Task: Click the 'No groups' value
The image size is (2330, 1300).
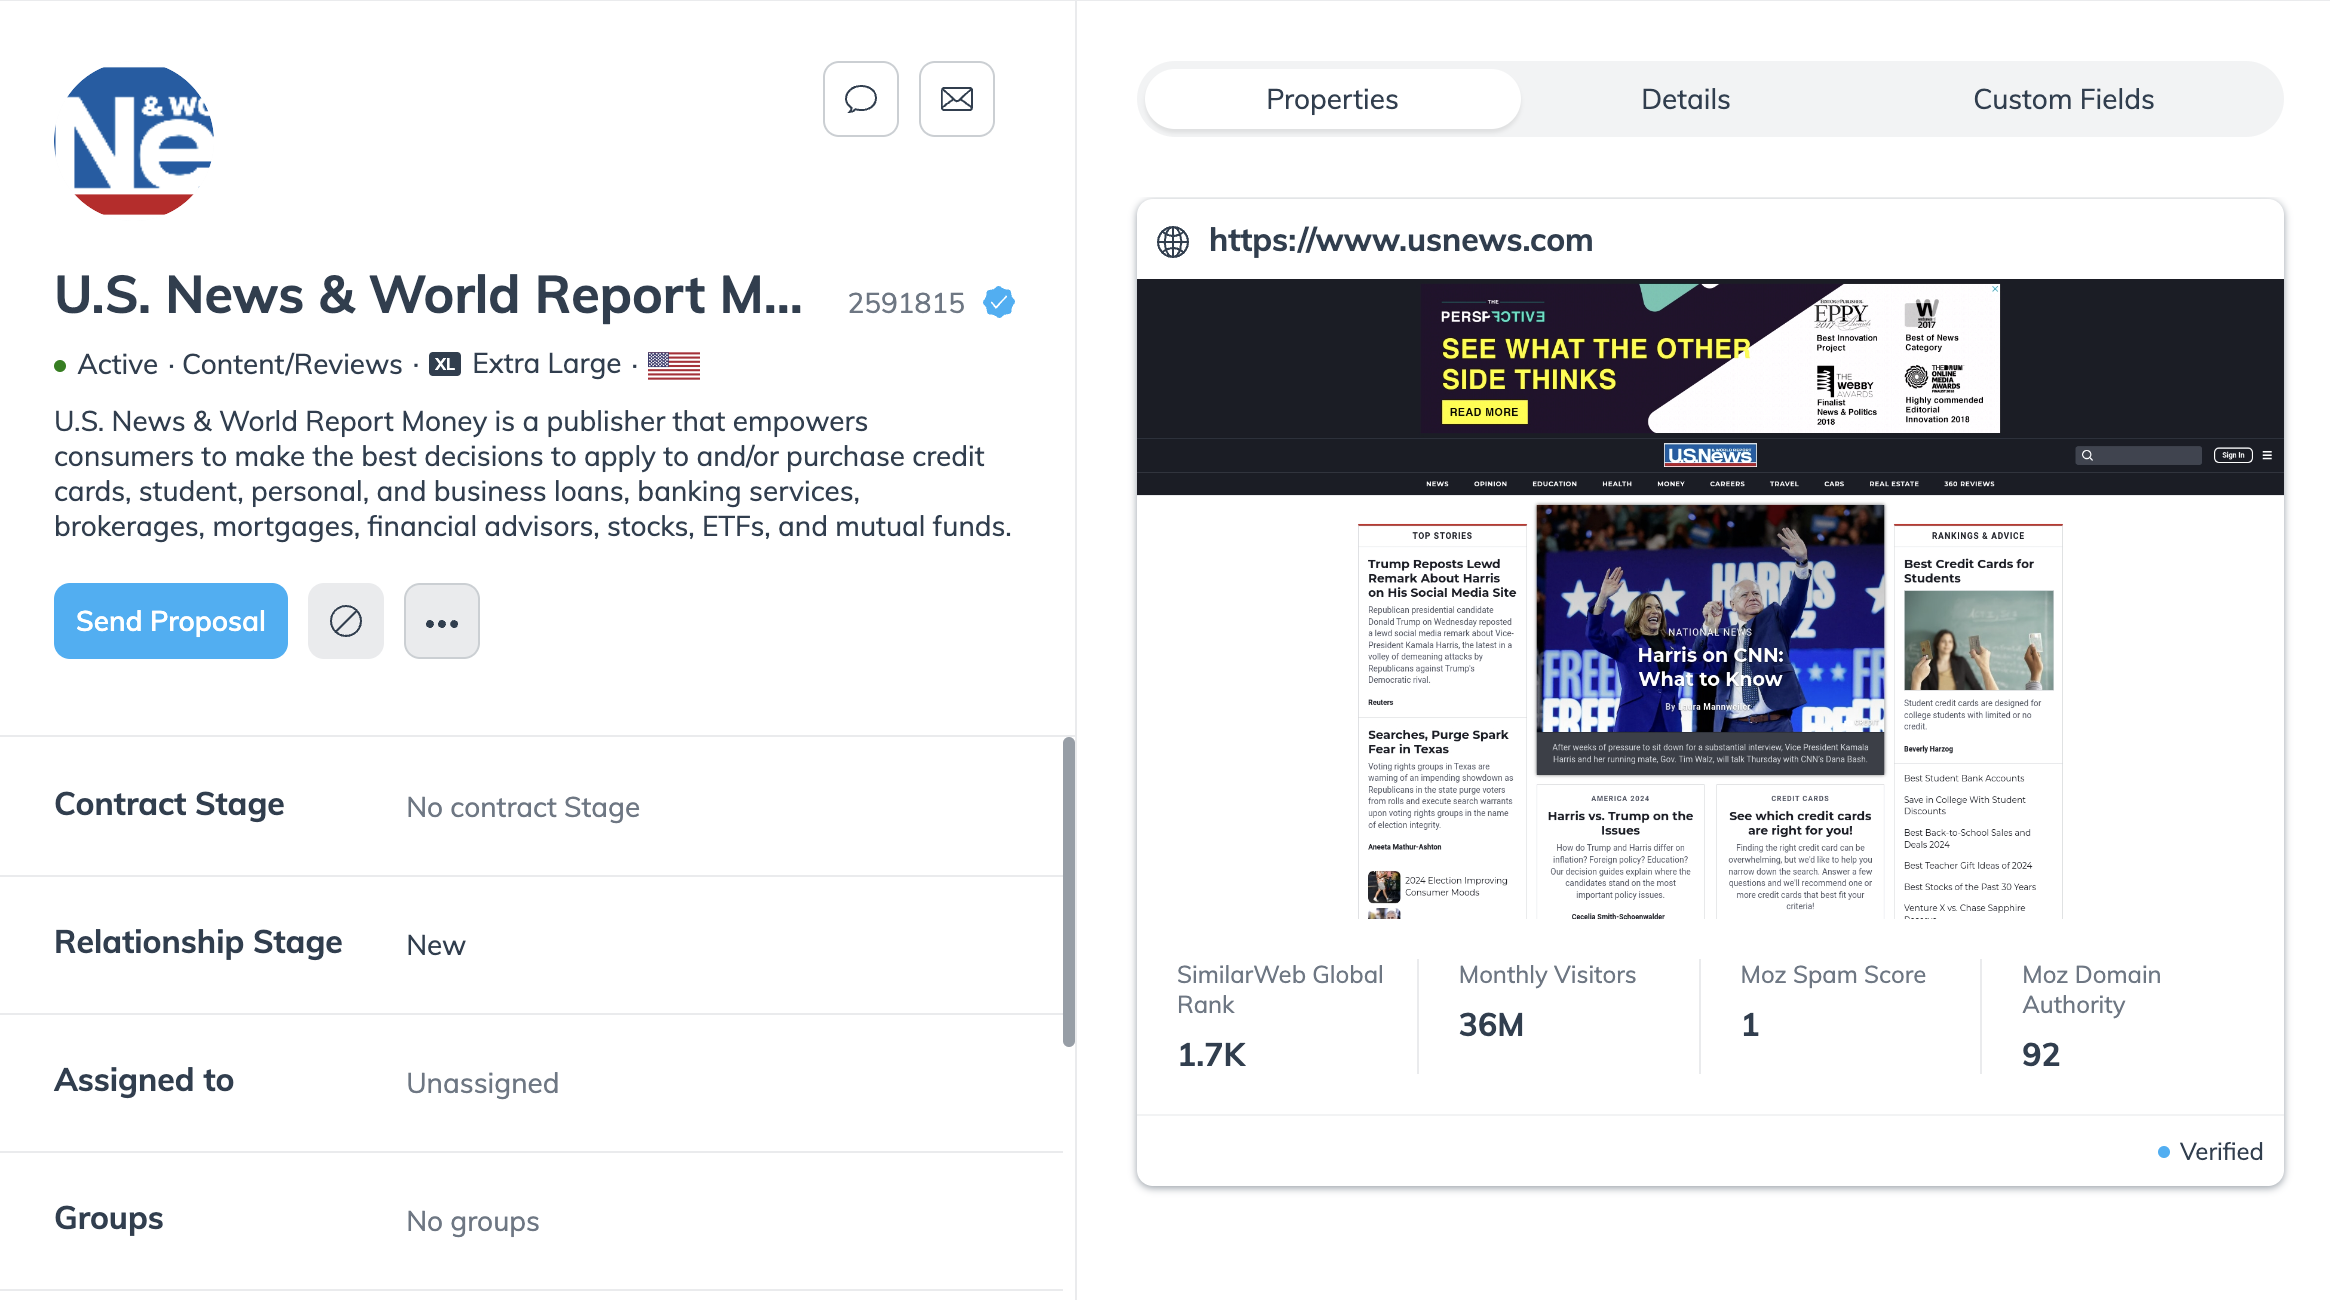Action: click(472, 1221)
